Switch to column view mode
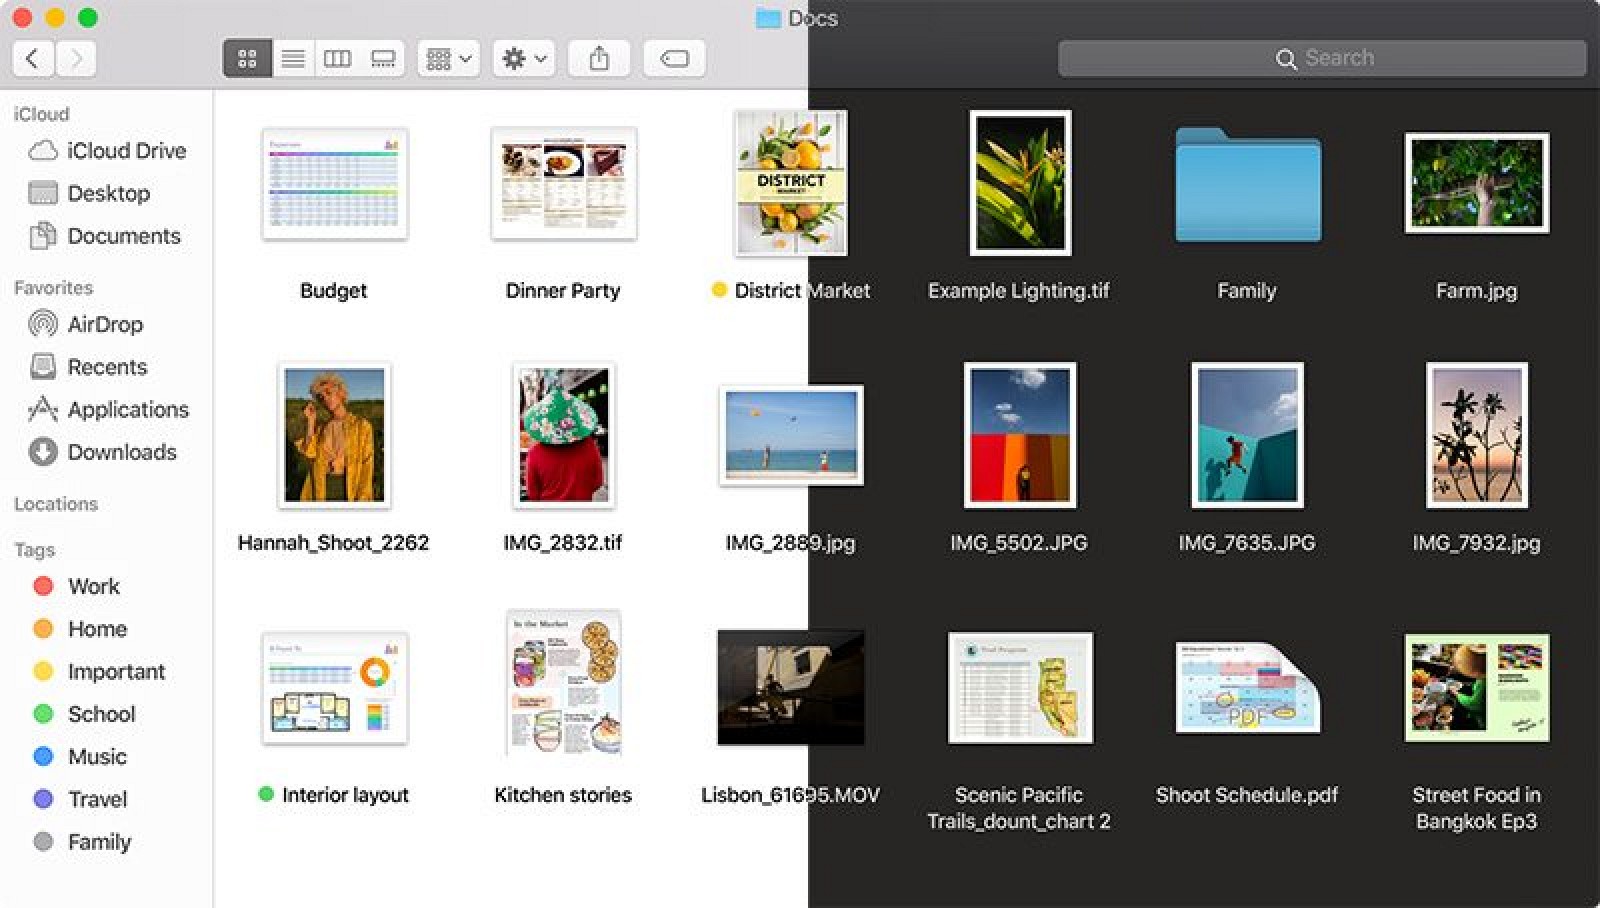 [338, 59]
